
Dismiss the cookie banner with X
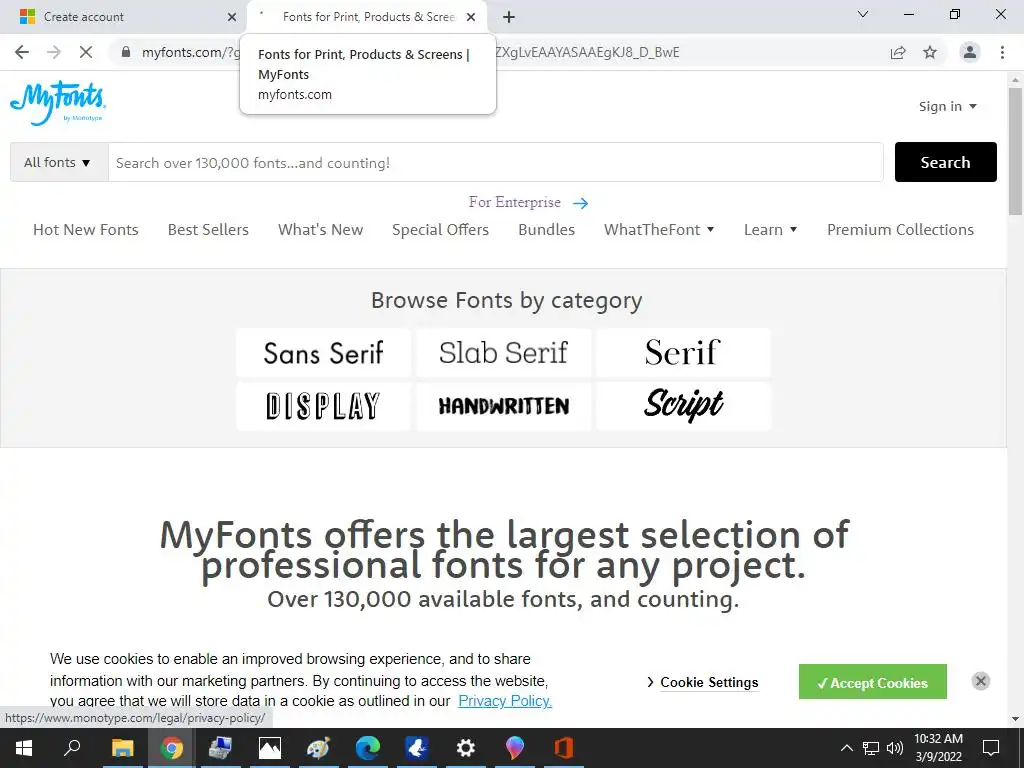pos(980,681)
